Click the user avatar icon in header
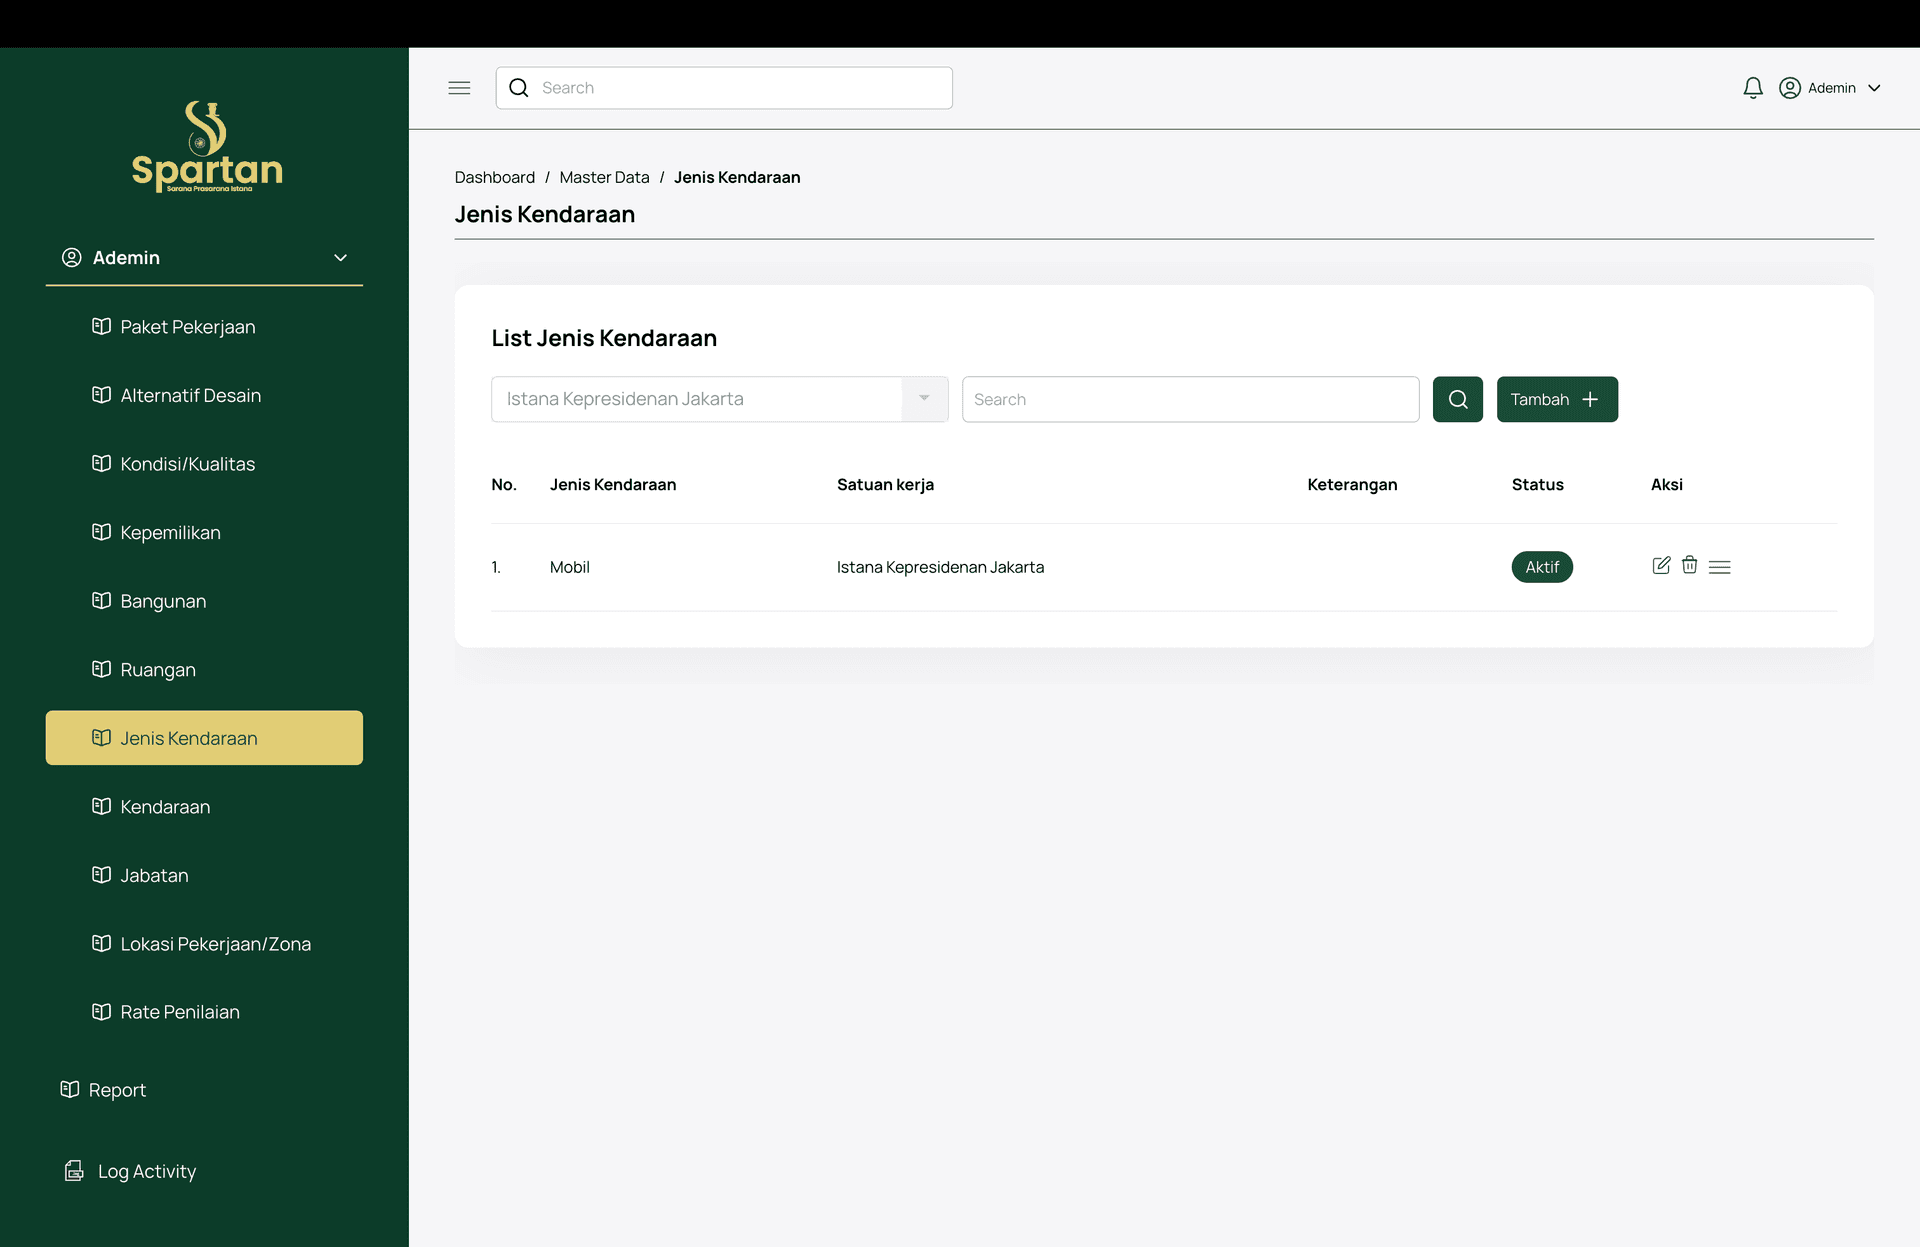 1789,88
